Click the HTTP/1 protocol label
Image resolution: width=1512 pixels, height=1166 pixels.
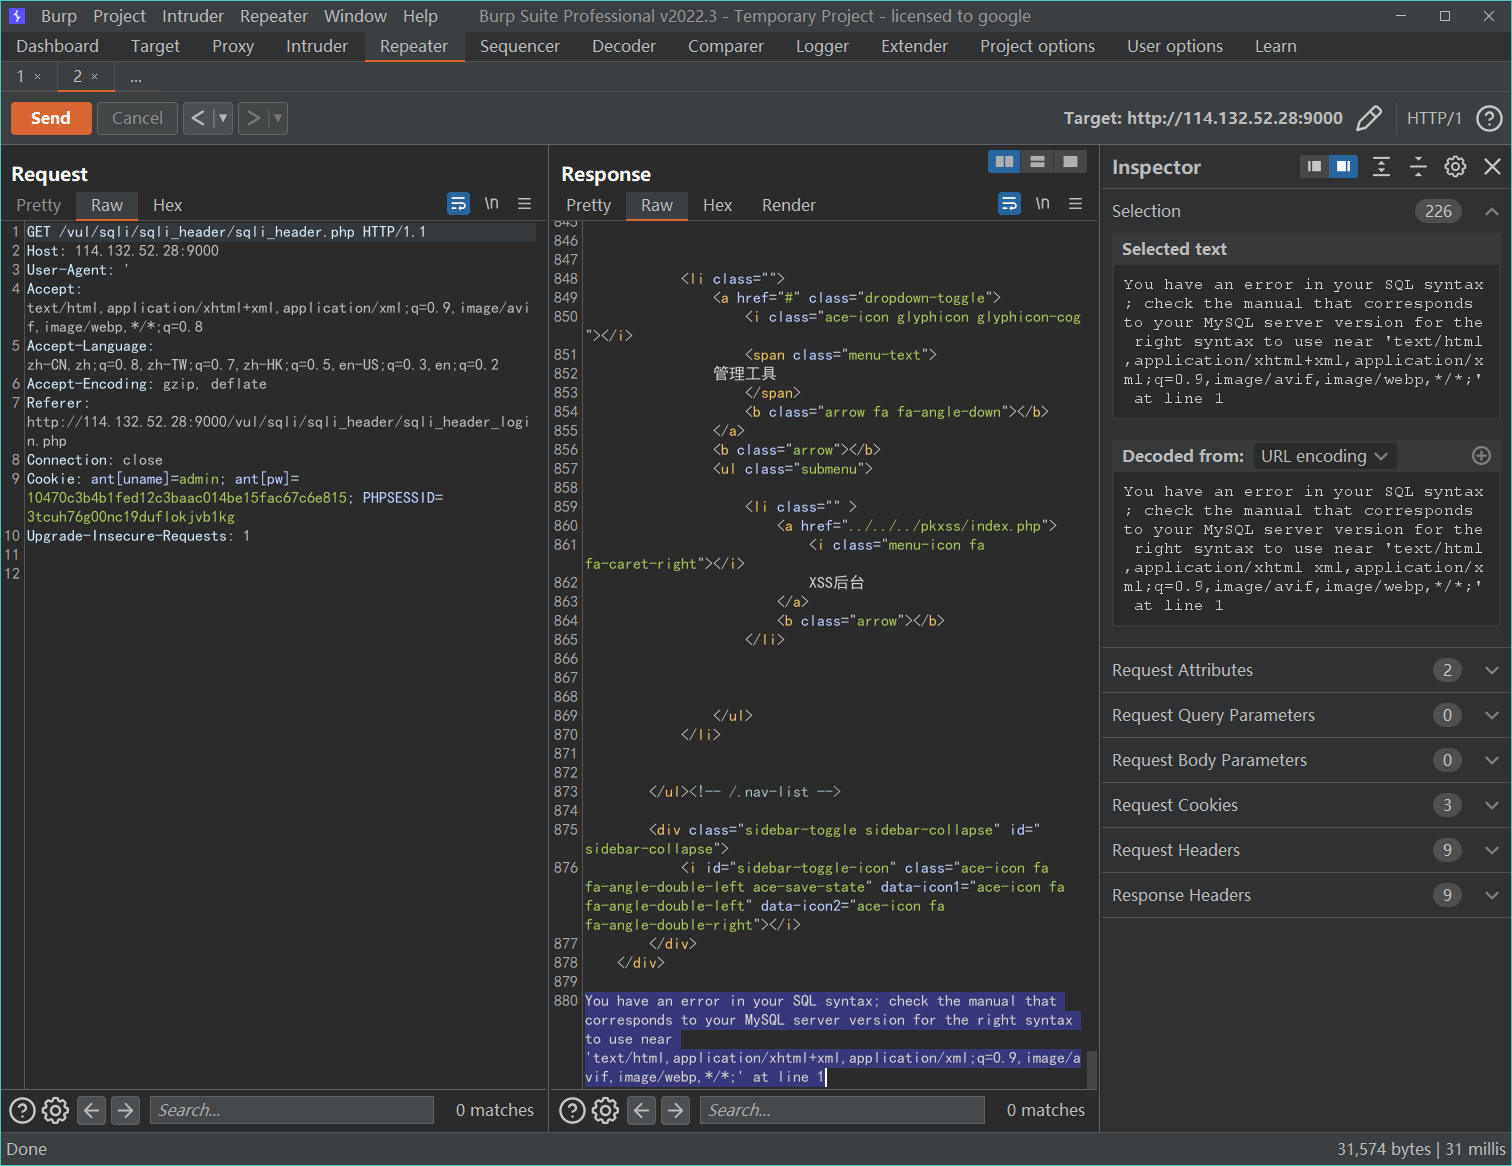(x=1434, y=118)
